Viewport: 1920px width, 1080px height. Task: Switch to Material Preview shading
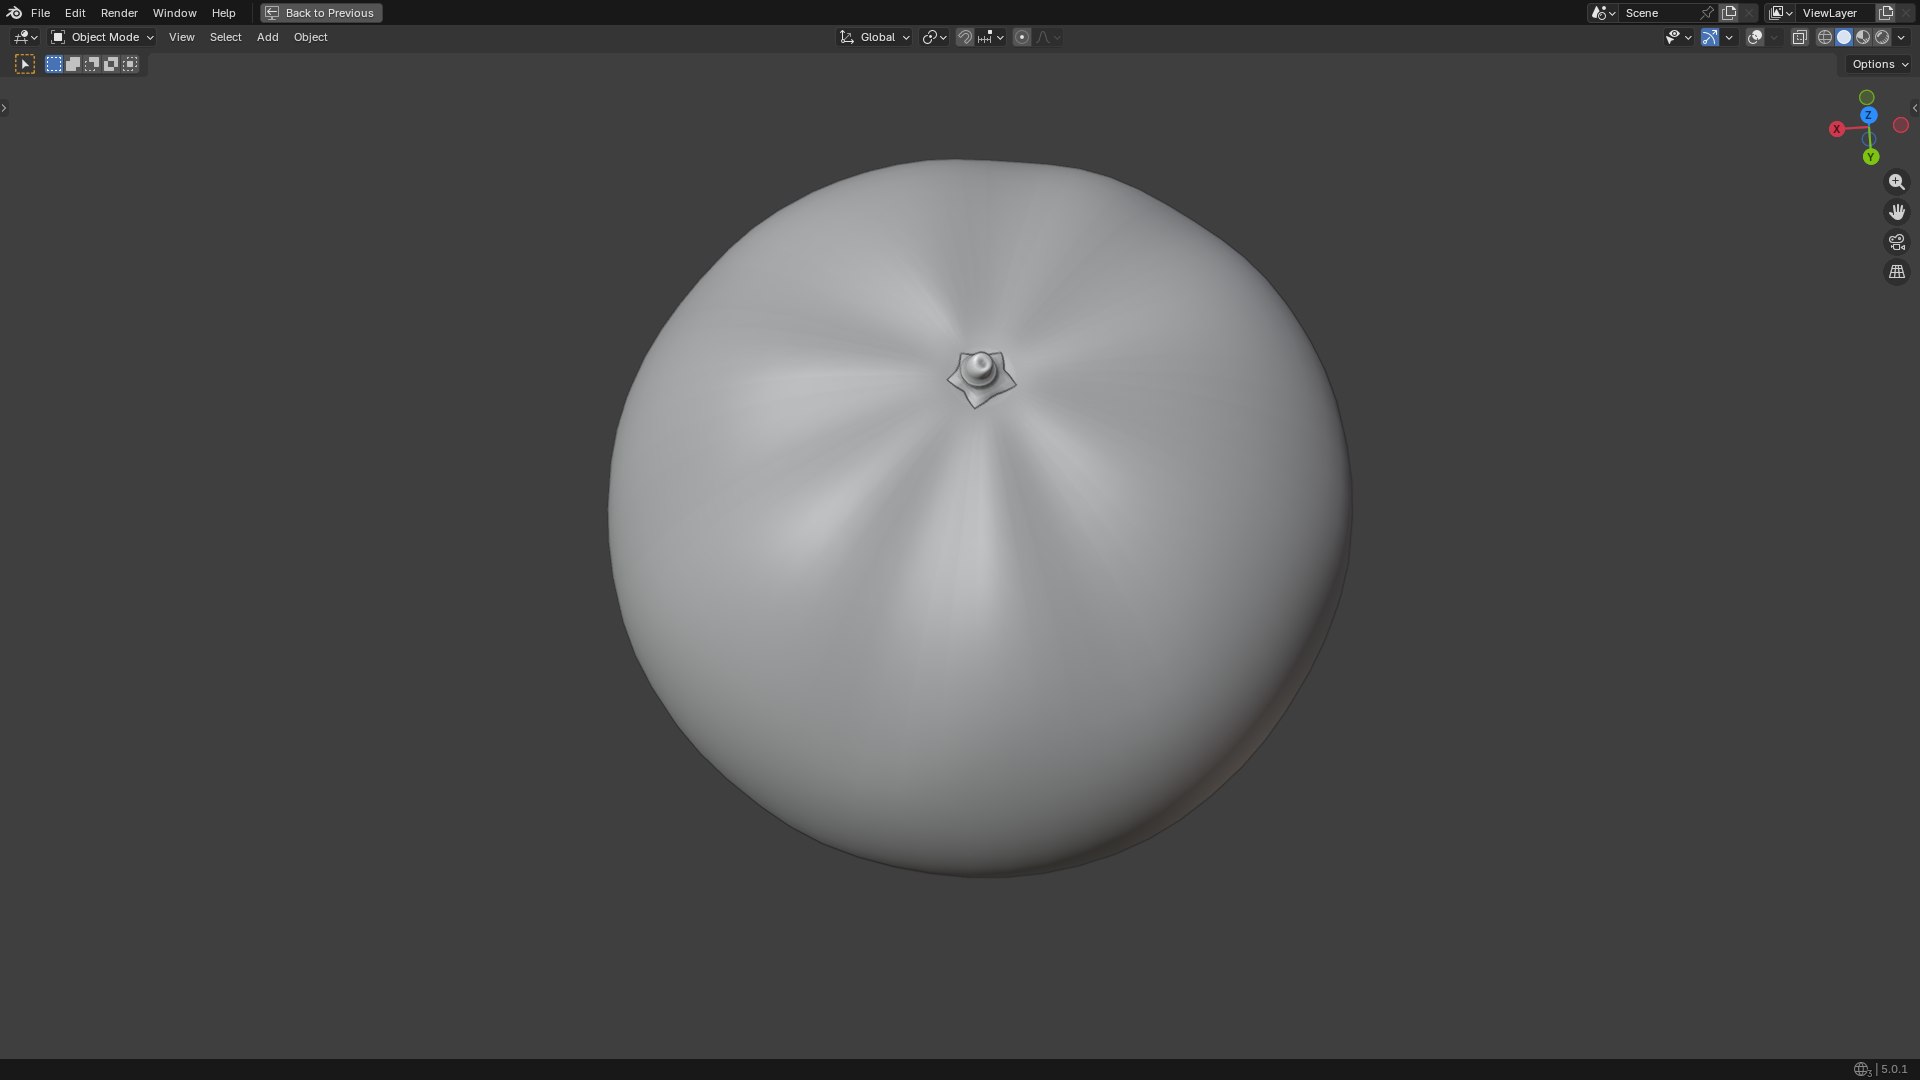tap(1863, 37)
